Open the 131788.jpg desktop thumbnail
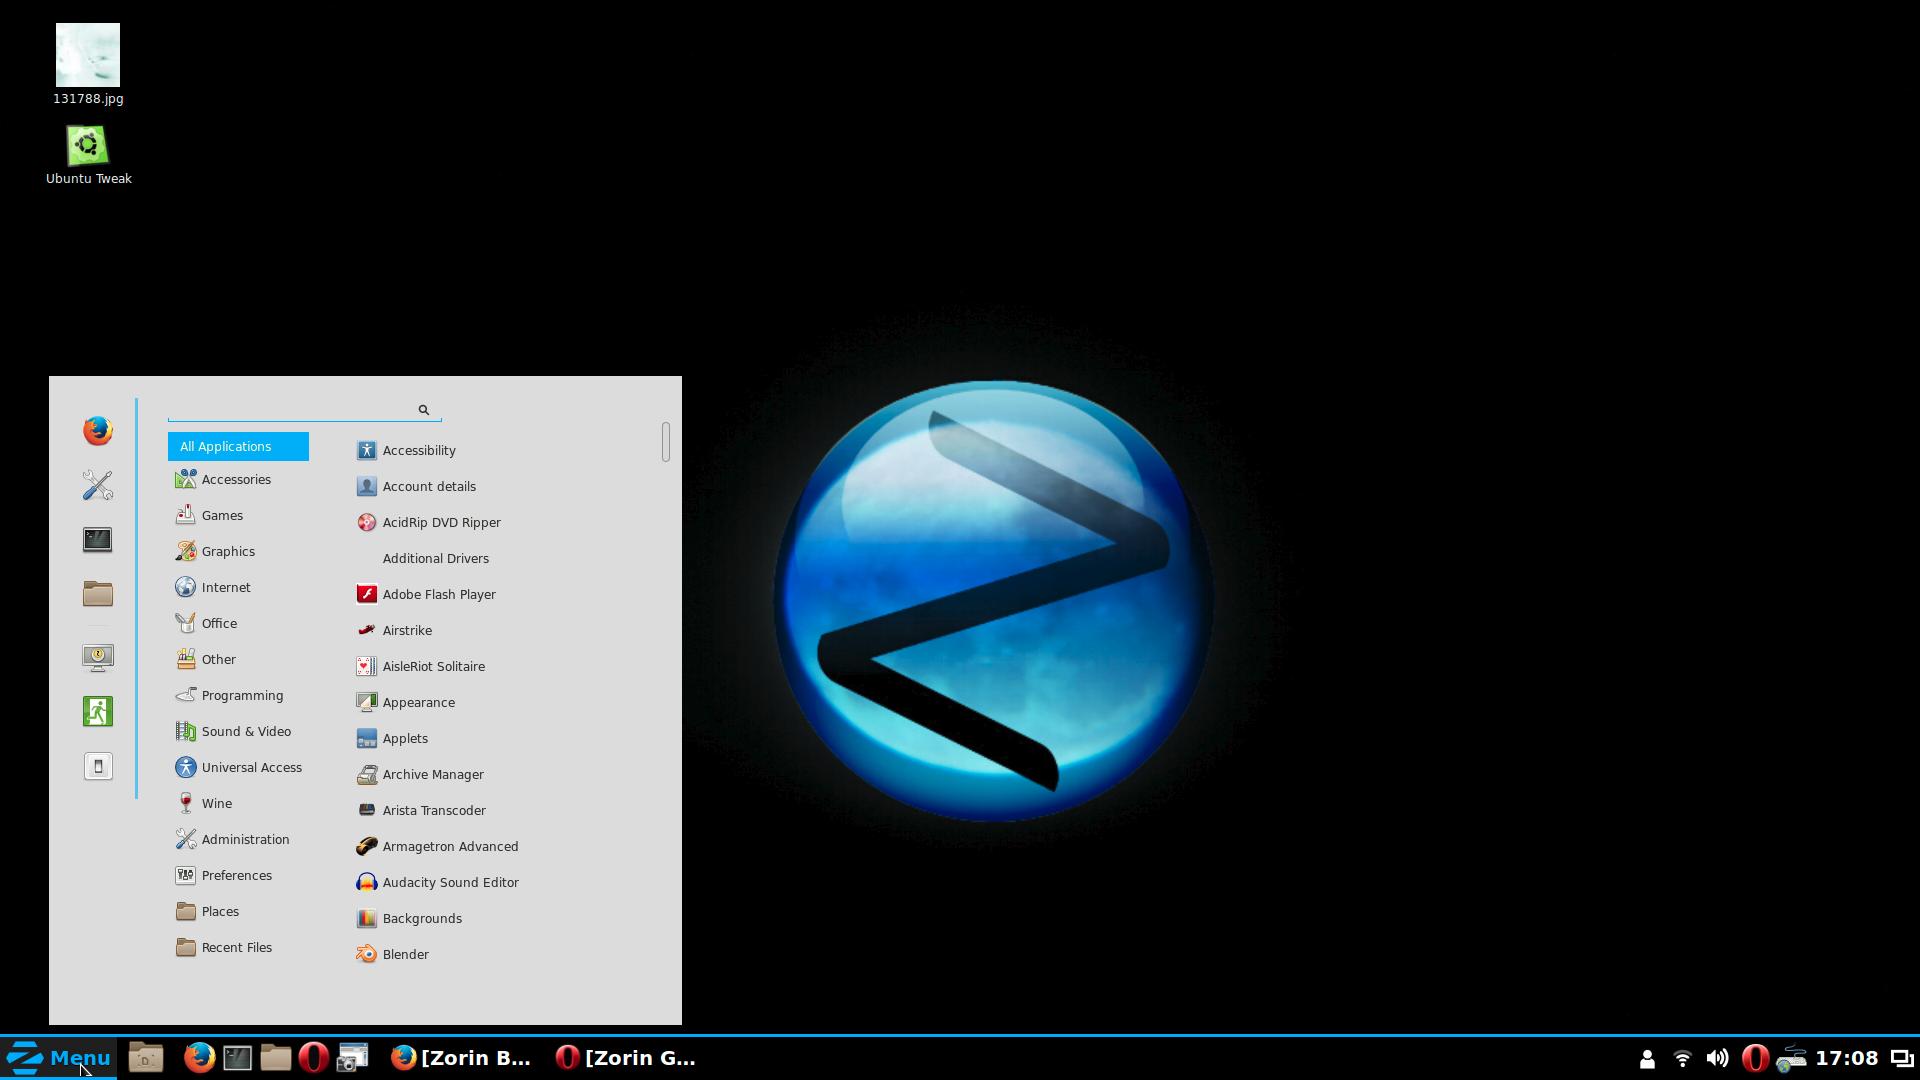This screenshot has height=1080, width=1920. coord(88,55)
